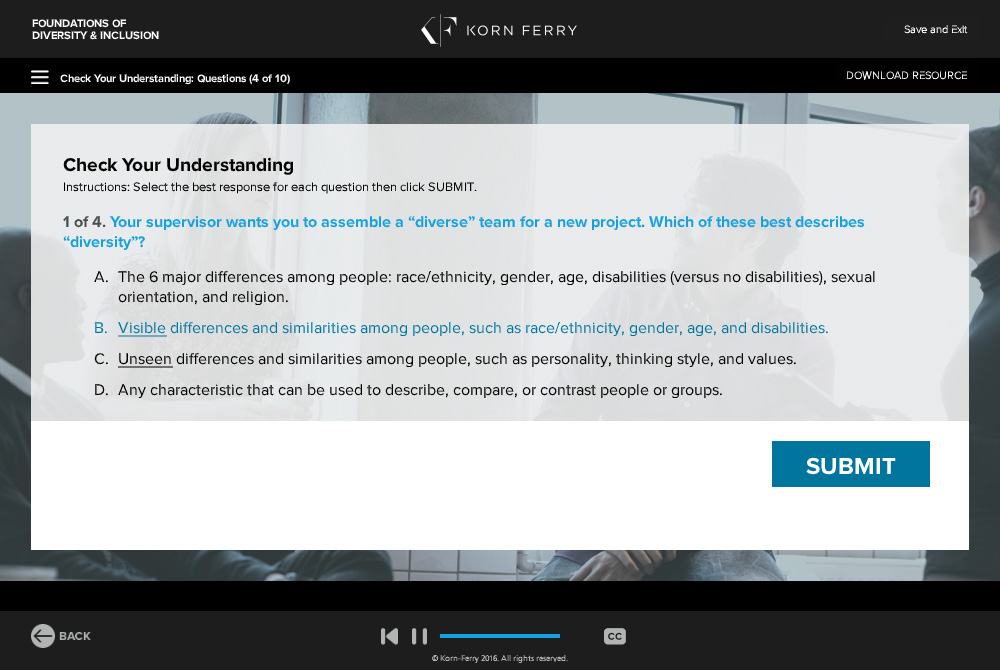The height and width of the screenshot is (670, 1000).
Task: Open the hamburger menu icon
Action: (40, 77)
